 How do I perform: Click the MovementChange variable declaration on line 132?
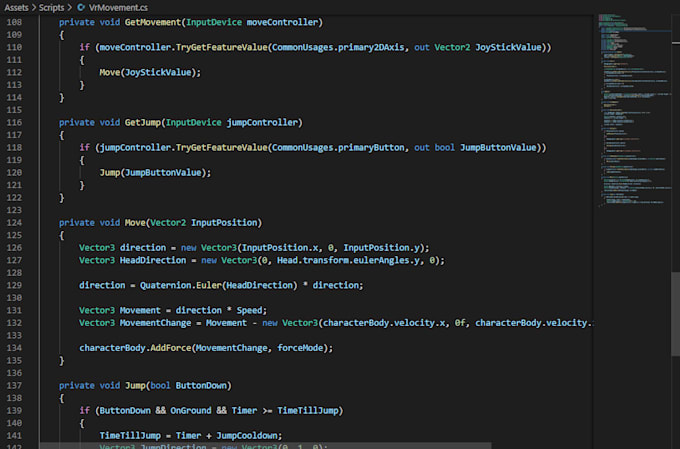pyautogui.click(x=155, y=323)
